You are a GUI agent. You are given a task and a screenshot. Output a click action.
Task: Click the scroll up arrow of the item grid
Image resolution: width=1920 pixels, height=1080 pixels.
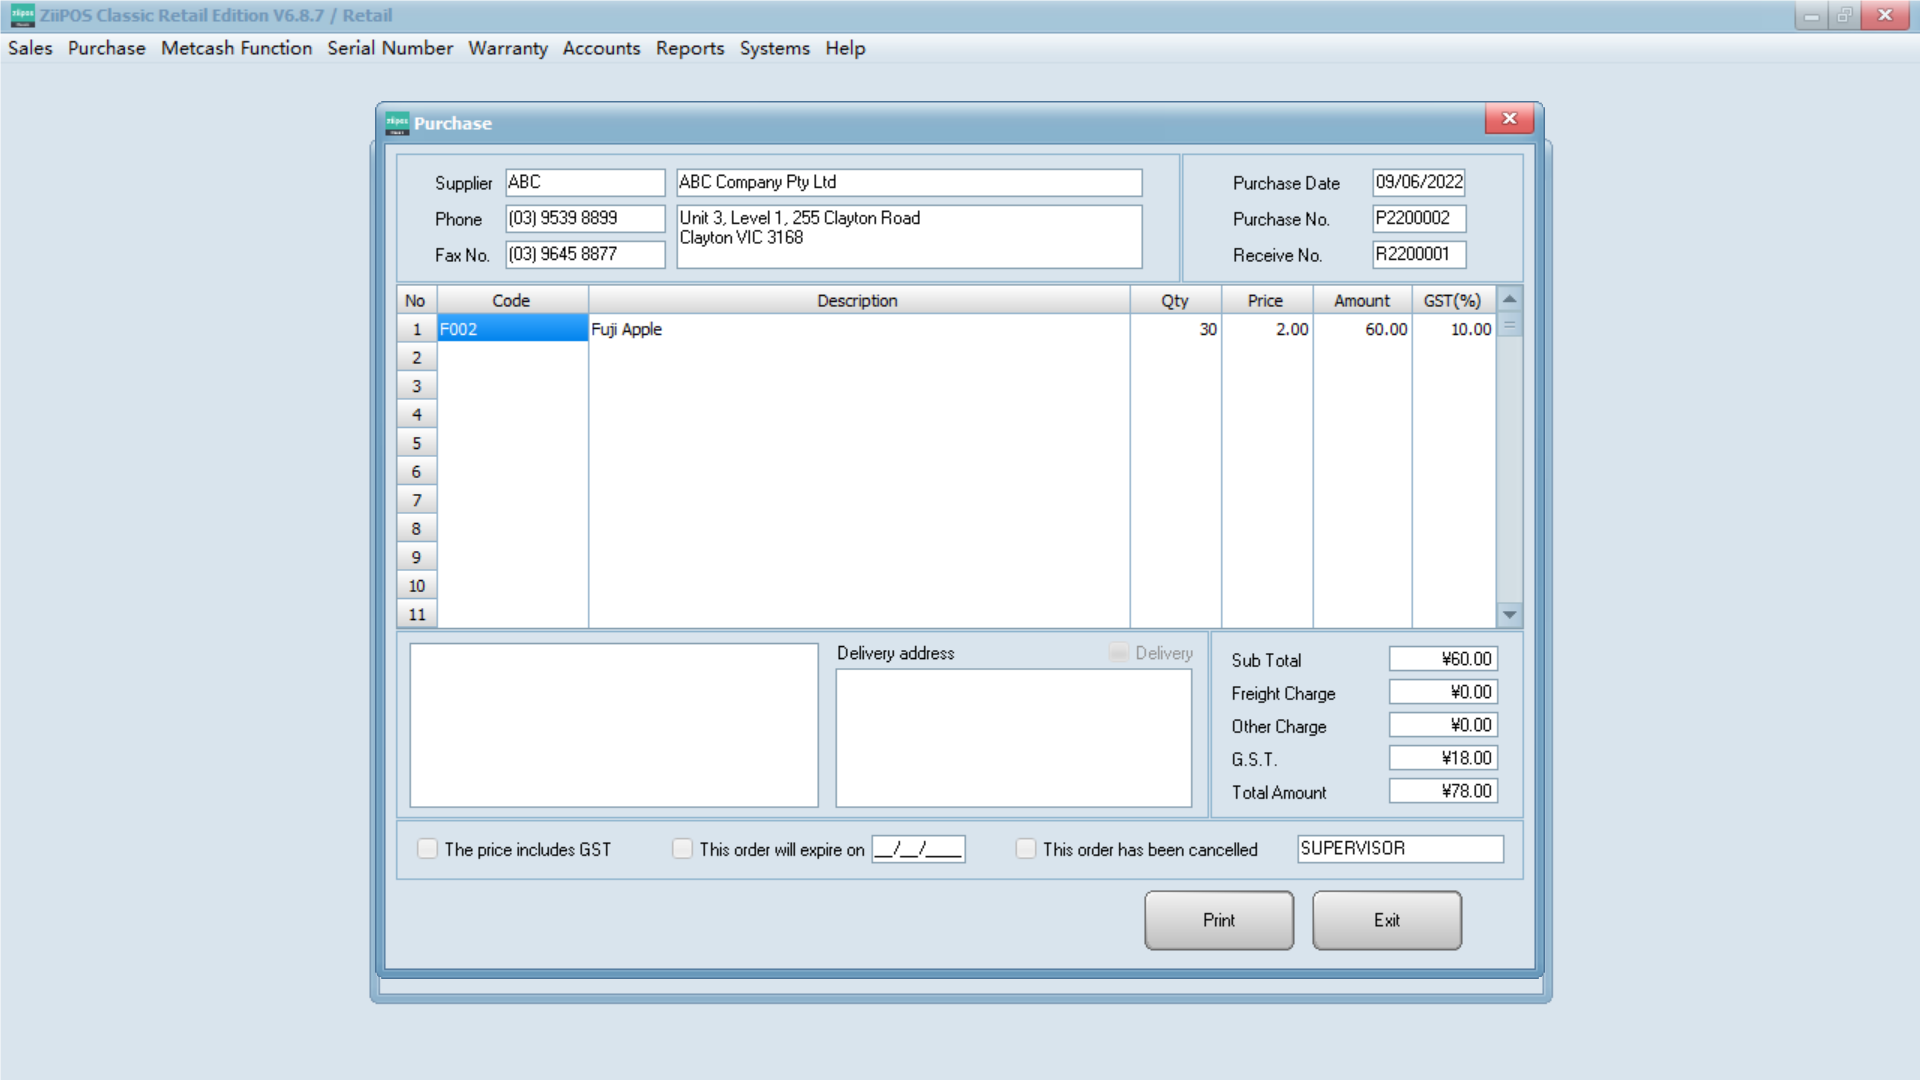click(x=1509, y=298)
